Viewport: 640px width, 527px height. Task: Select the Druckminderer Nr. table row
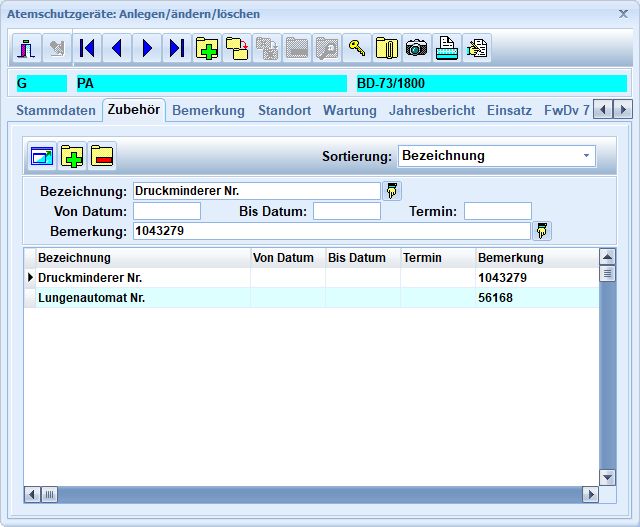coord(311,278)
